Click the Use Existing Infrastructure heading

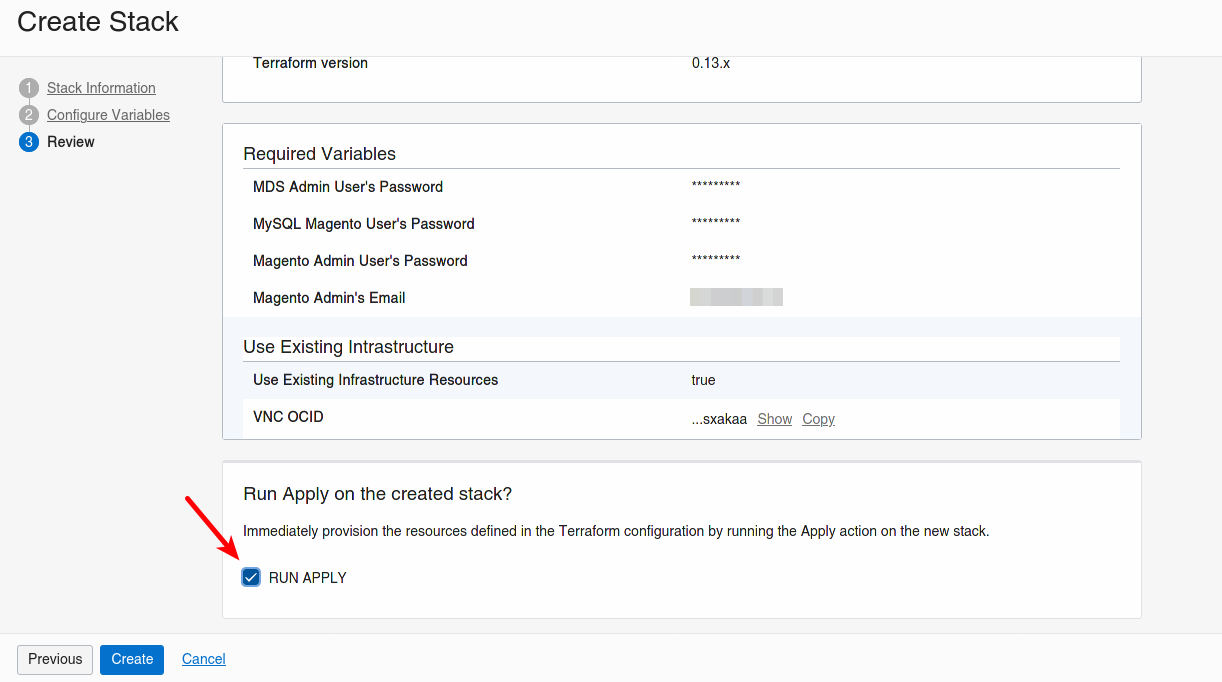point(348,347)
